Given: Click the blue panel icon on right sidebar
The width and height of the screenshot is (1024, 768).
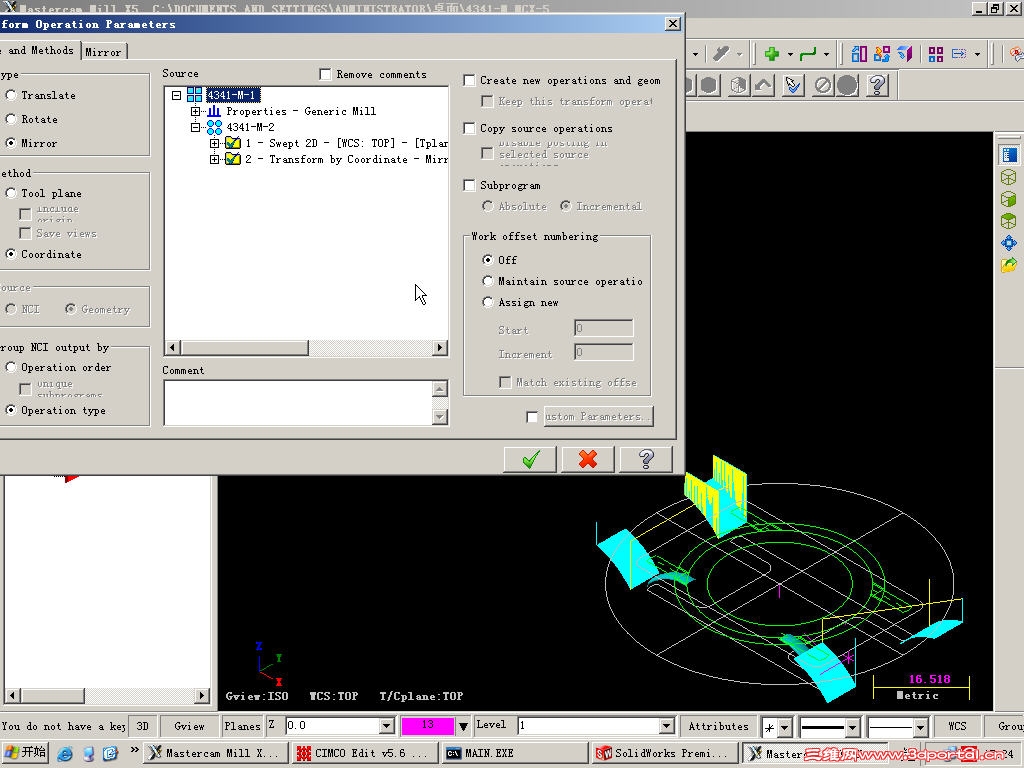Looking at the screenshot, I should tap(1009, 155).
